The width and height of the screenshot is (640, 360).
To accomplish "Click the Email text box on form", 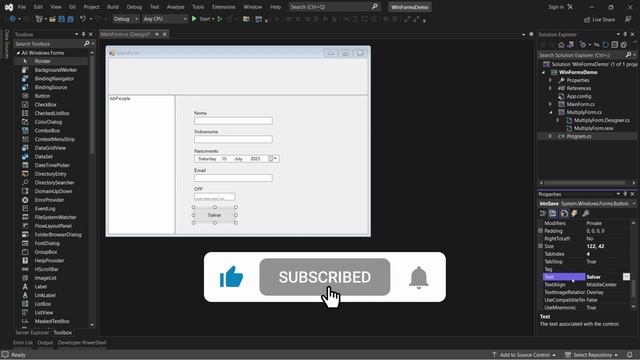I will point(233,178).
